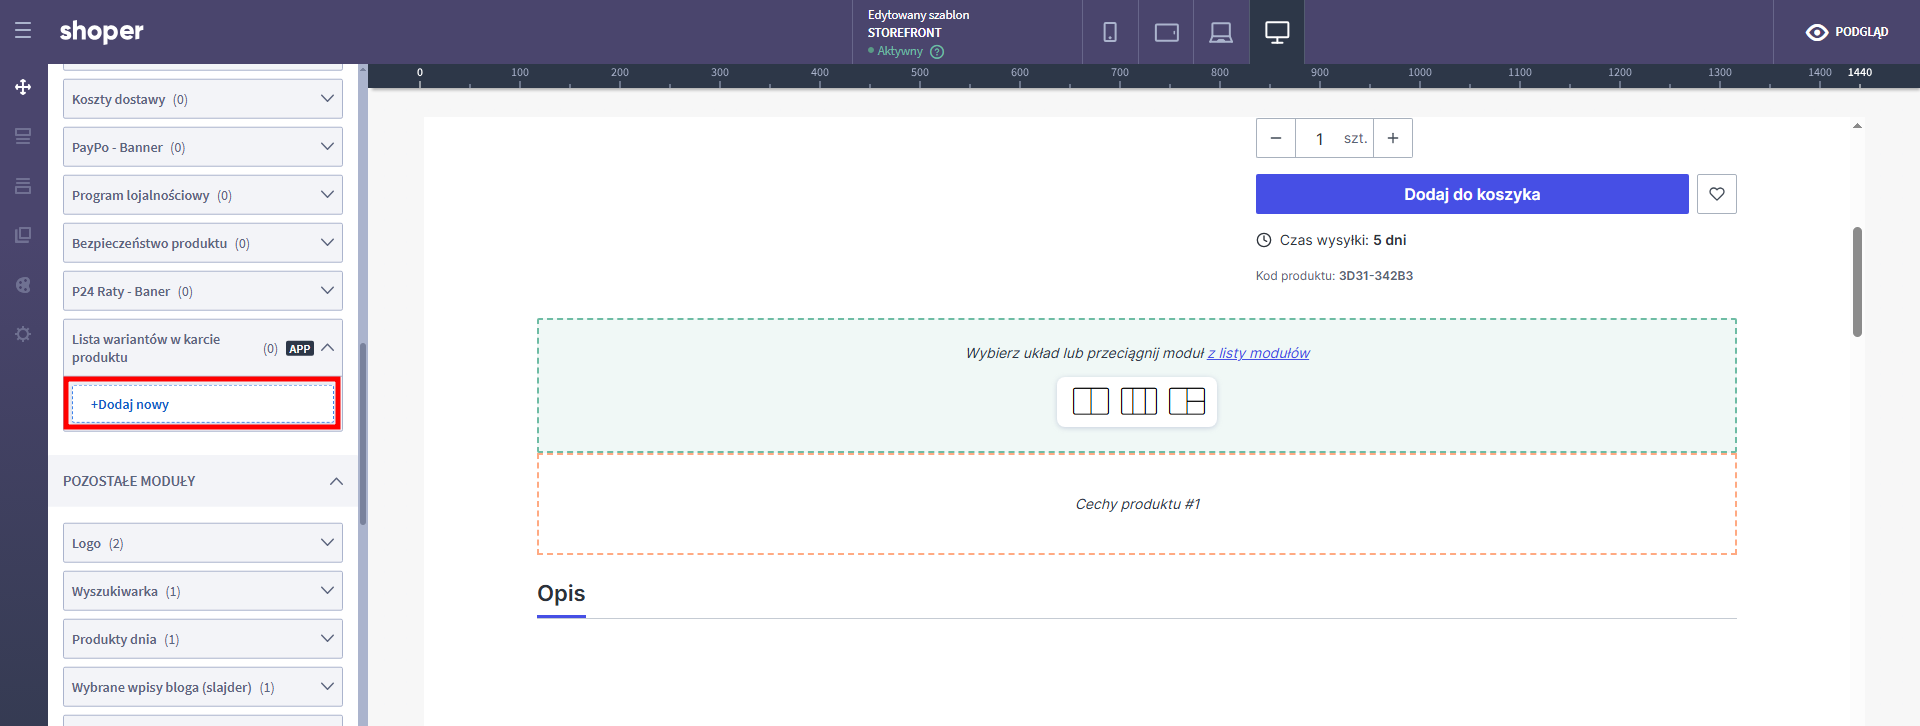Screen dimensions: 1920x726
Task: Open the color palette sidebar icon
Action: (23, 285)
